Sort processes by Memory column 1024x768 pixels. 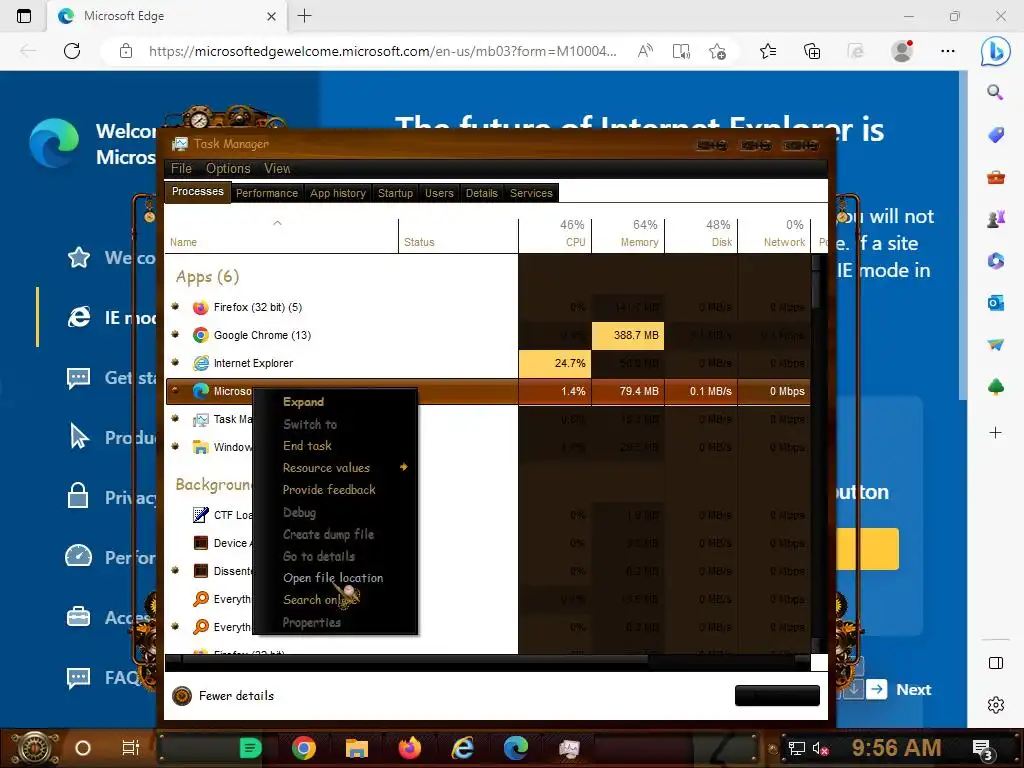click(628, 234)
